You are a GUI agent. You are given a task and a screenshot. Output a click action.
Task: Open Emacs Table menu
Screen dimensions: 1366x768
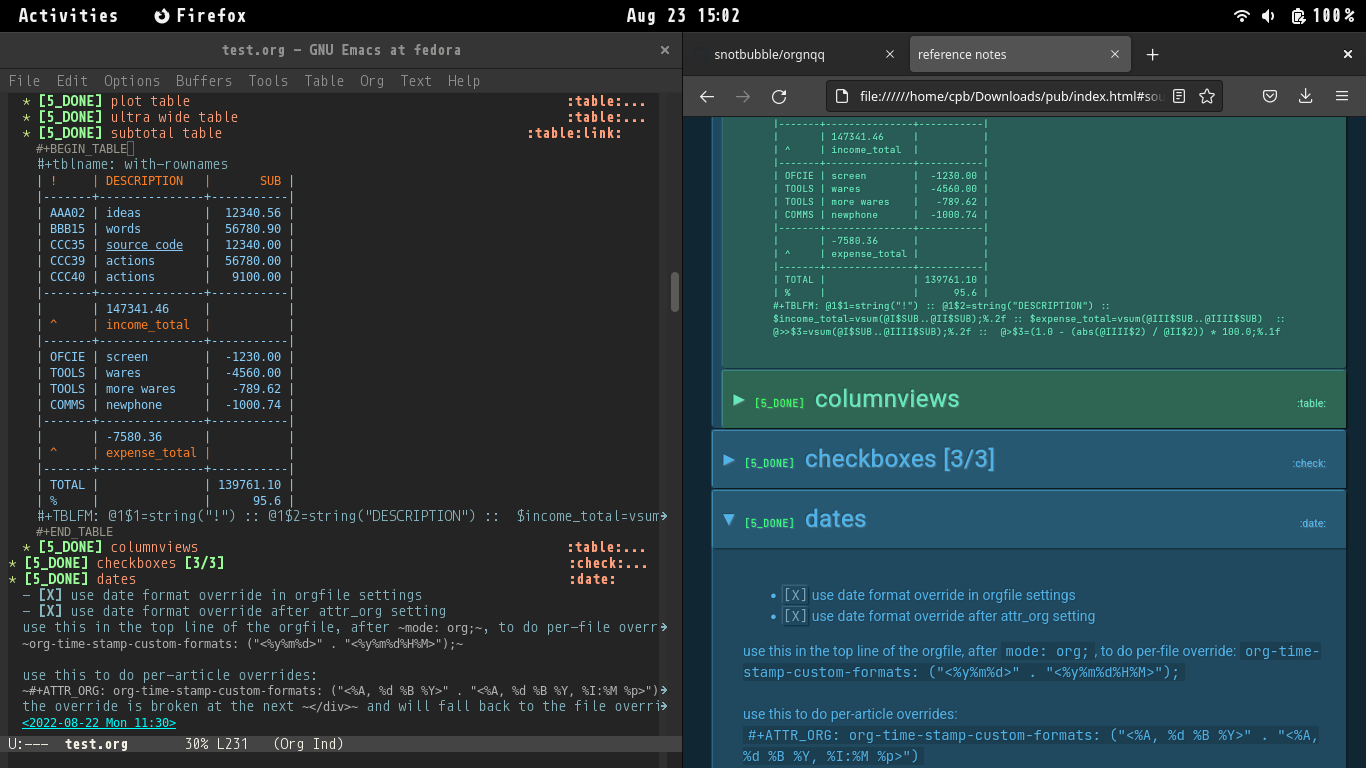pos(324,81)
